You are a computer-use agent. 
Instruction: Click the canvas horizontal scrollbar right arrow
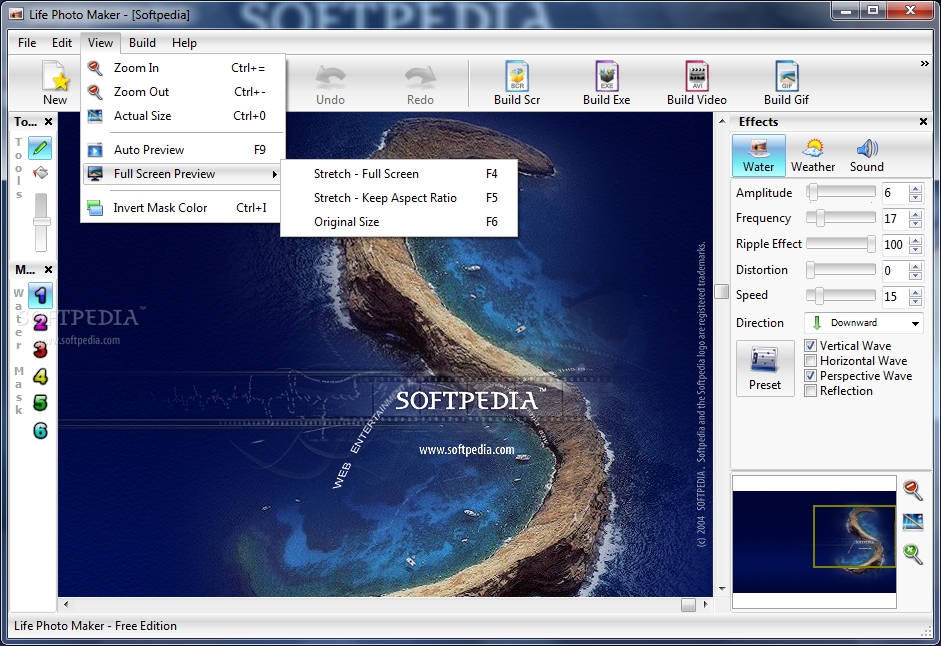tap(705, 605)
